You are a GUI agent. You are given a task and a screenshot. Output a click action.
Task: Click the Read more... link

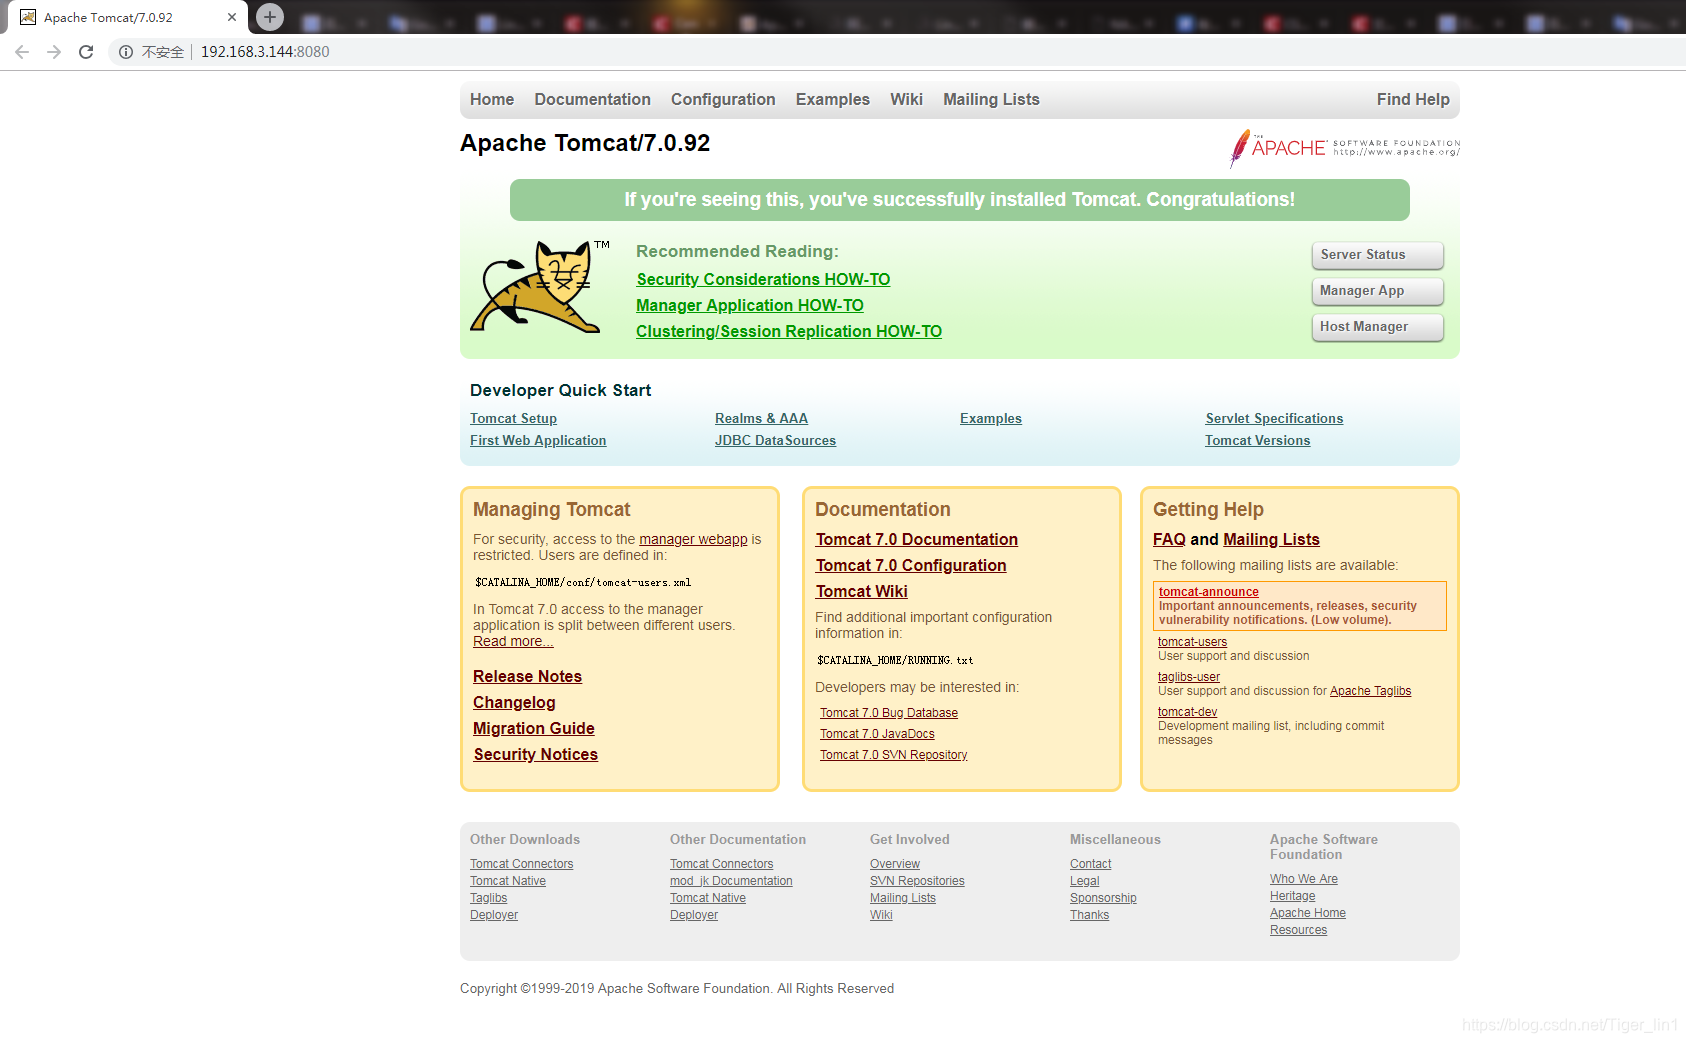513,641
